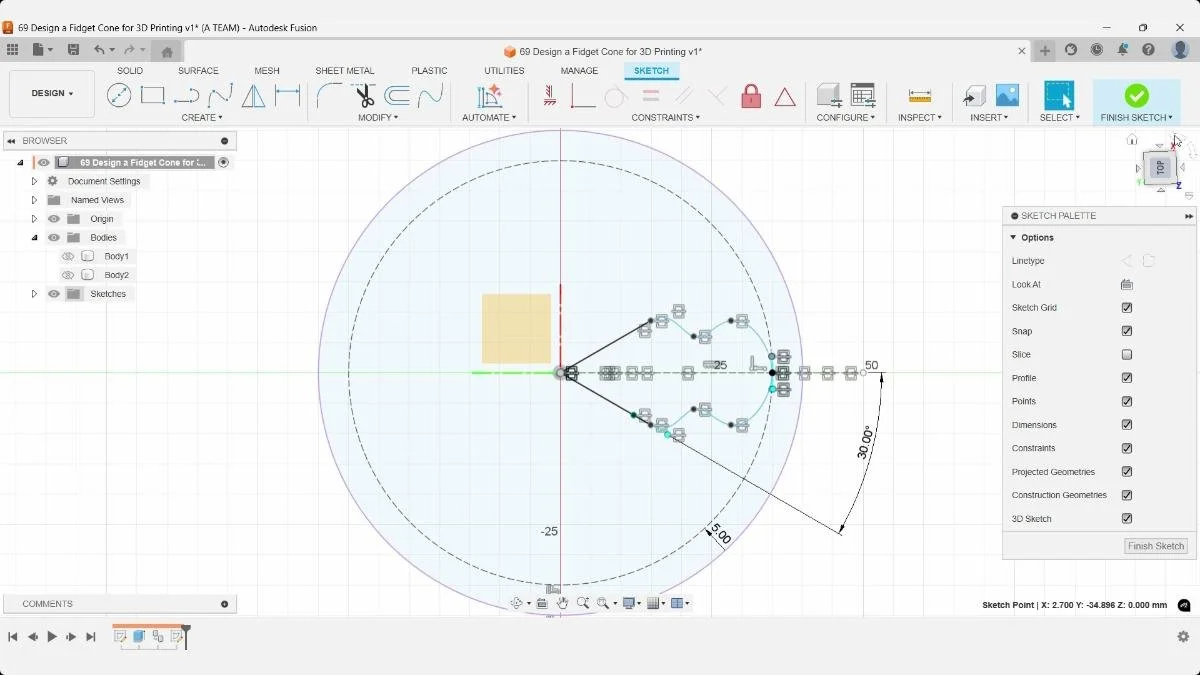Click the Save icon

click(73, 50)
